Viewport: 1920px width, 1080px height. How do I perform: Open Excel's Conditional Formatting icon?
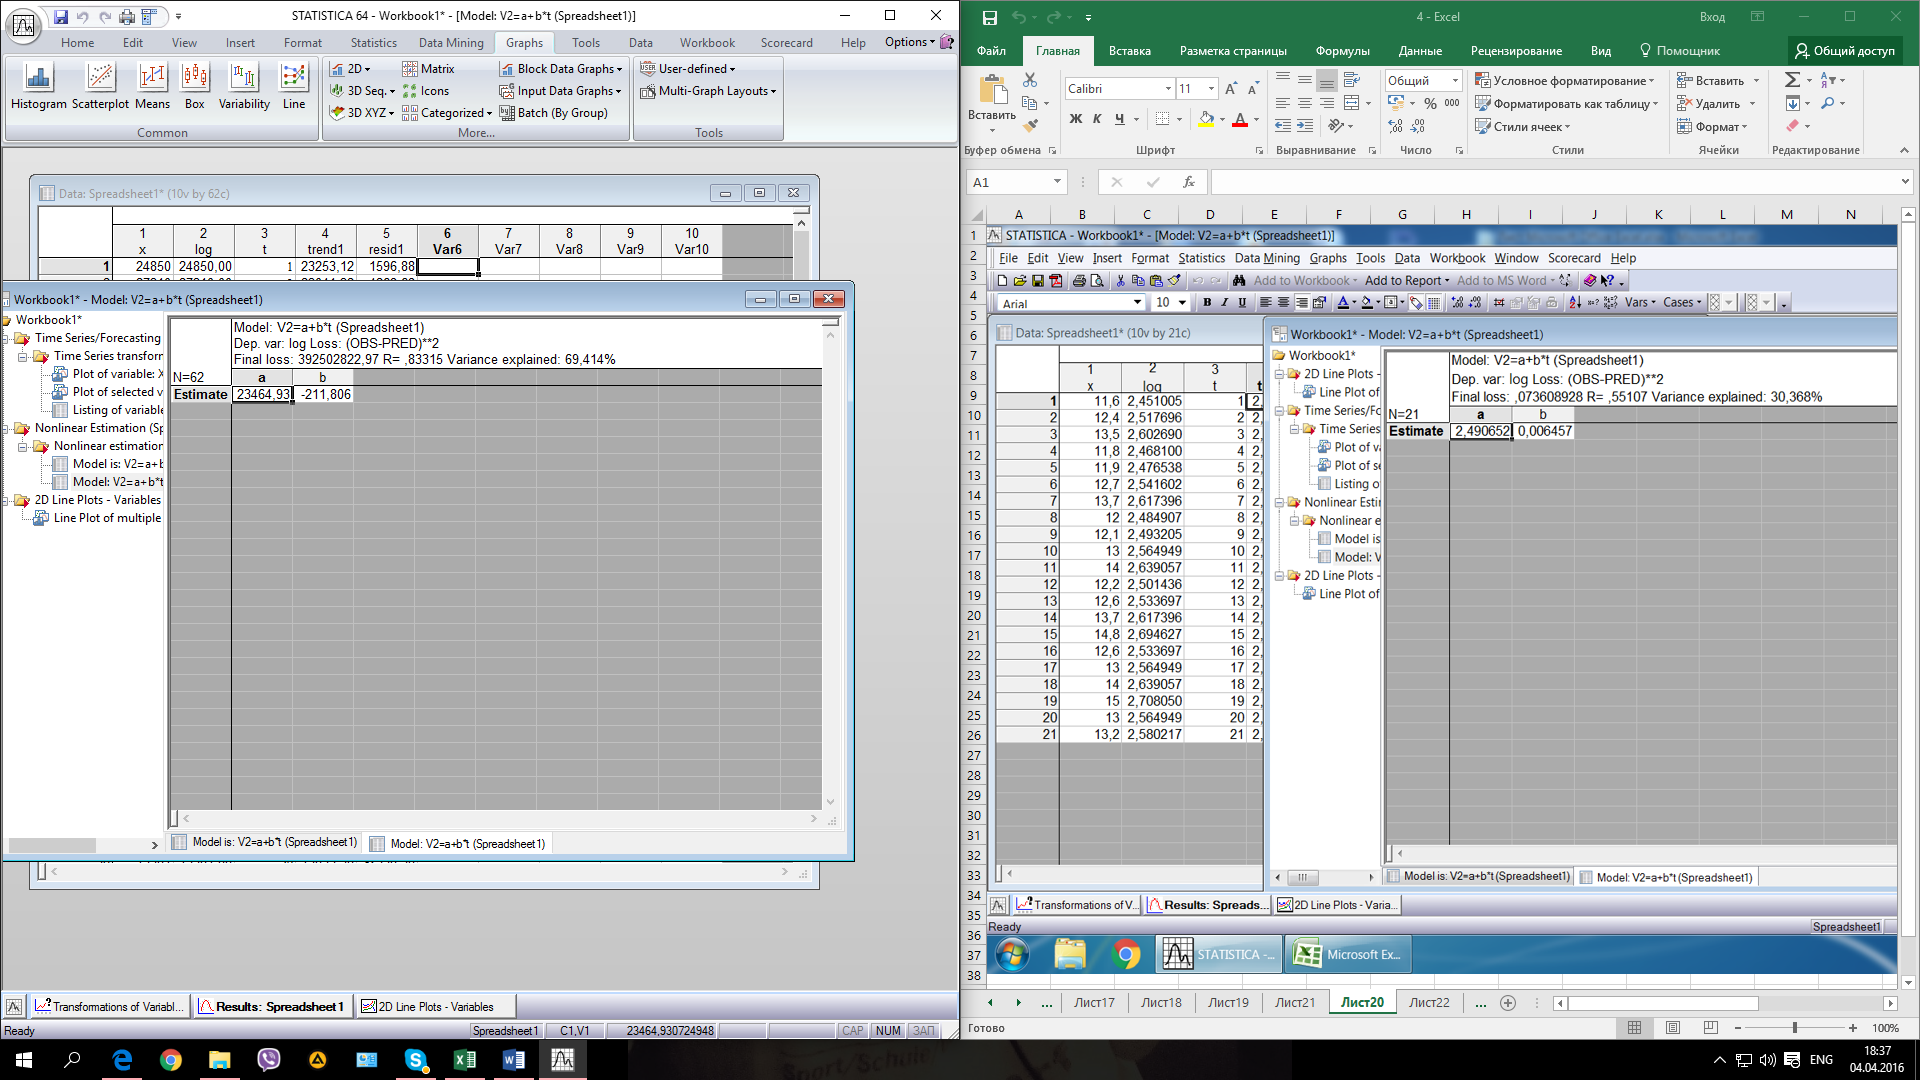click(1484, 81)
